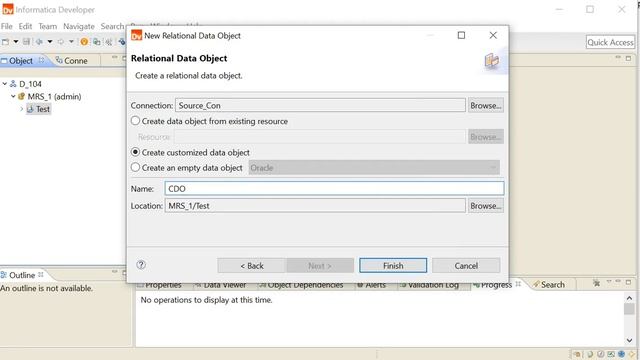Viewport: 640px width, 360px height.
Task: Click the New toolbar icon in main window
Action: (5, 42)
